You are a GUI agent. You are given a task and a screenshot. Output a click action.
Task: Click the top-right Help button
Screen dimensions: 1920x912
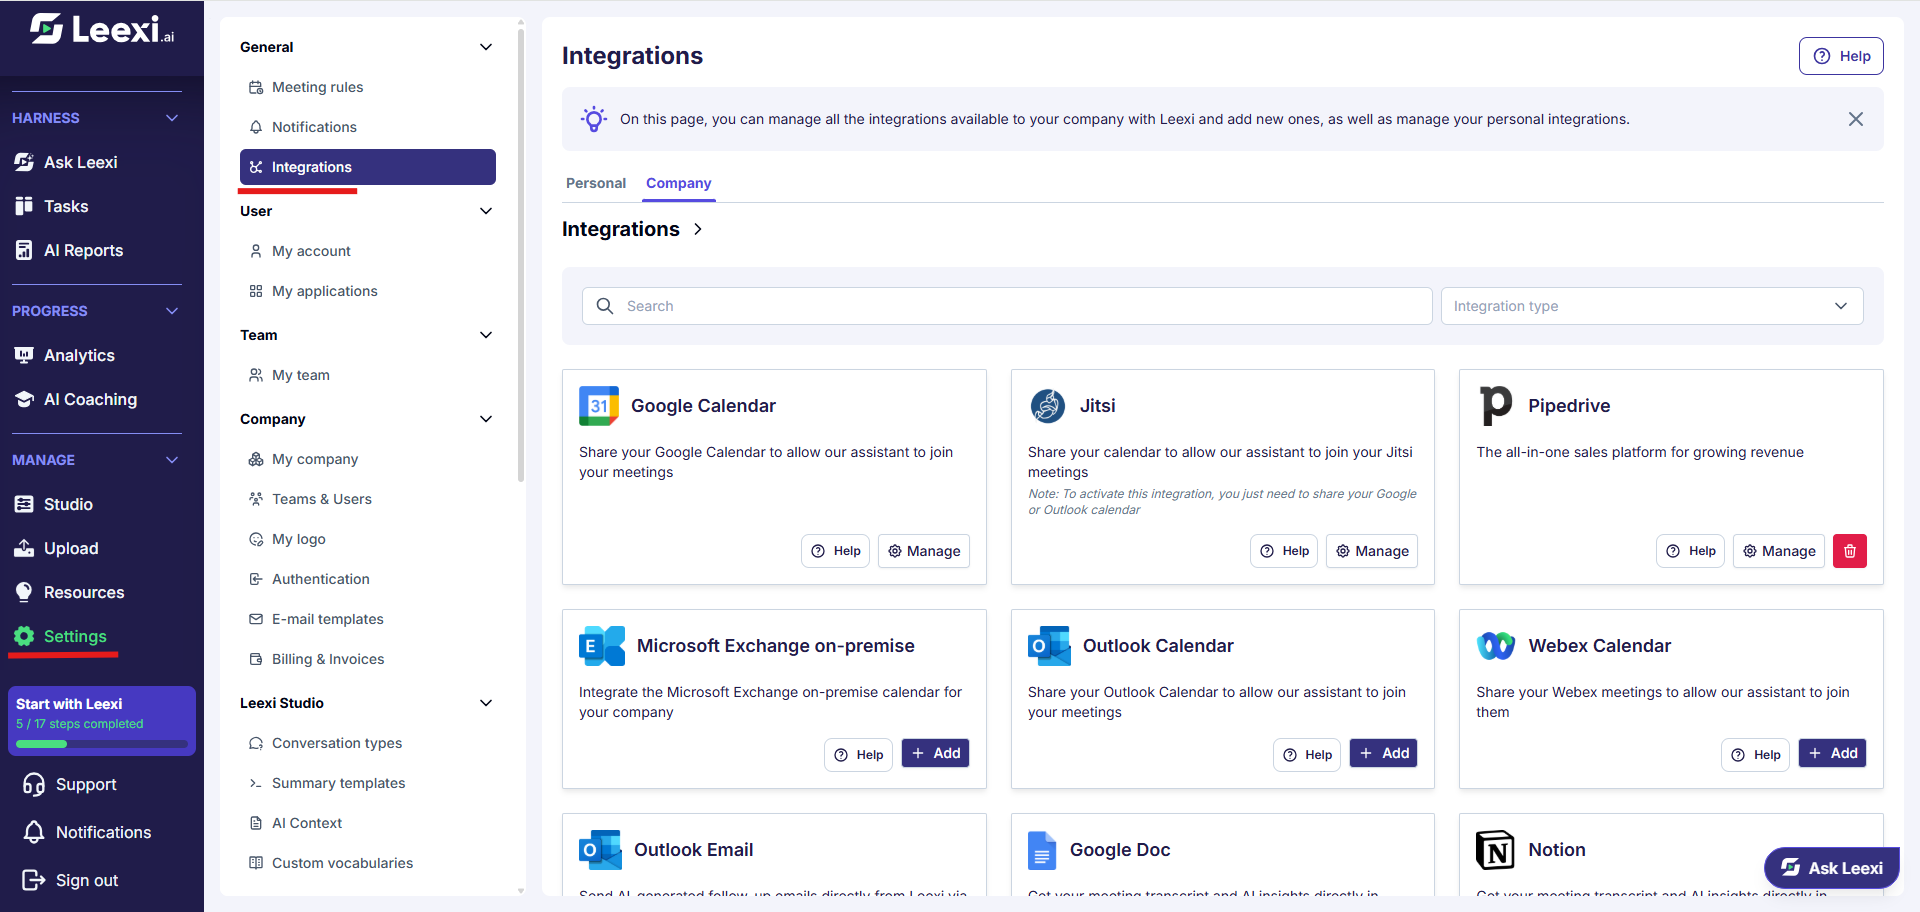tap(1841, 56)
